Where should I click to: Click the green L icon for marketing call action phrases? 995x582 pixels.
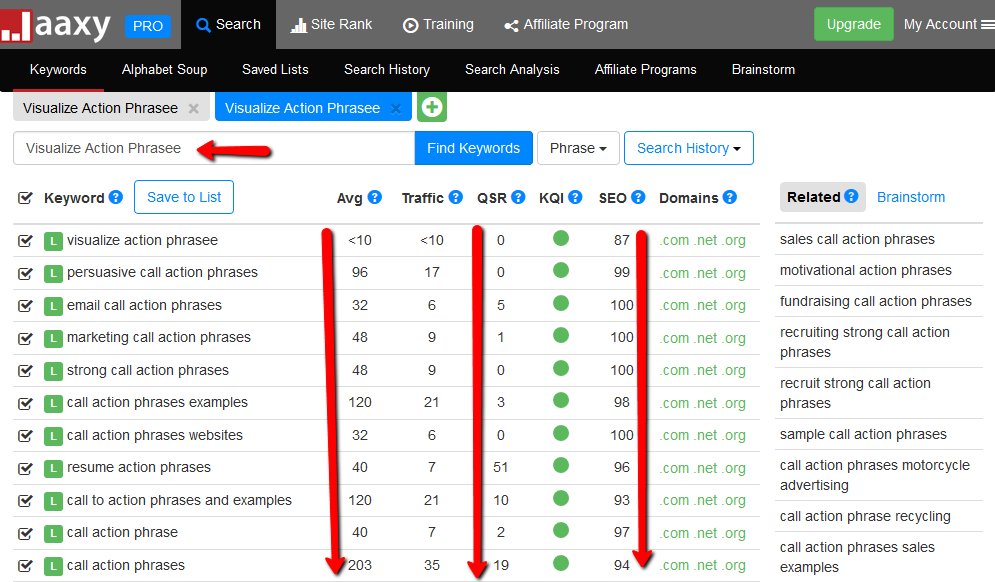[53, 338]
